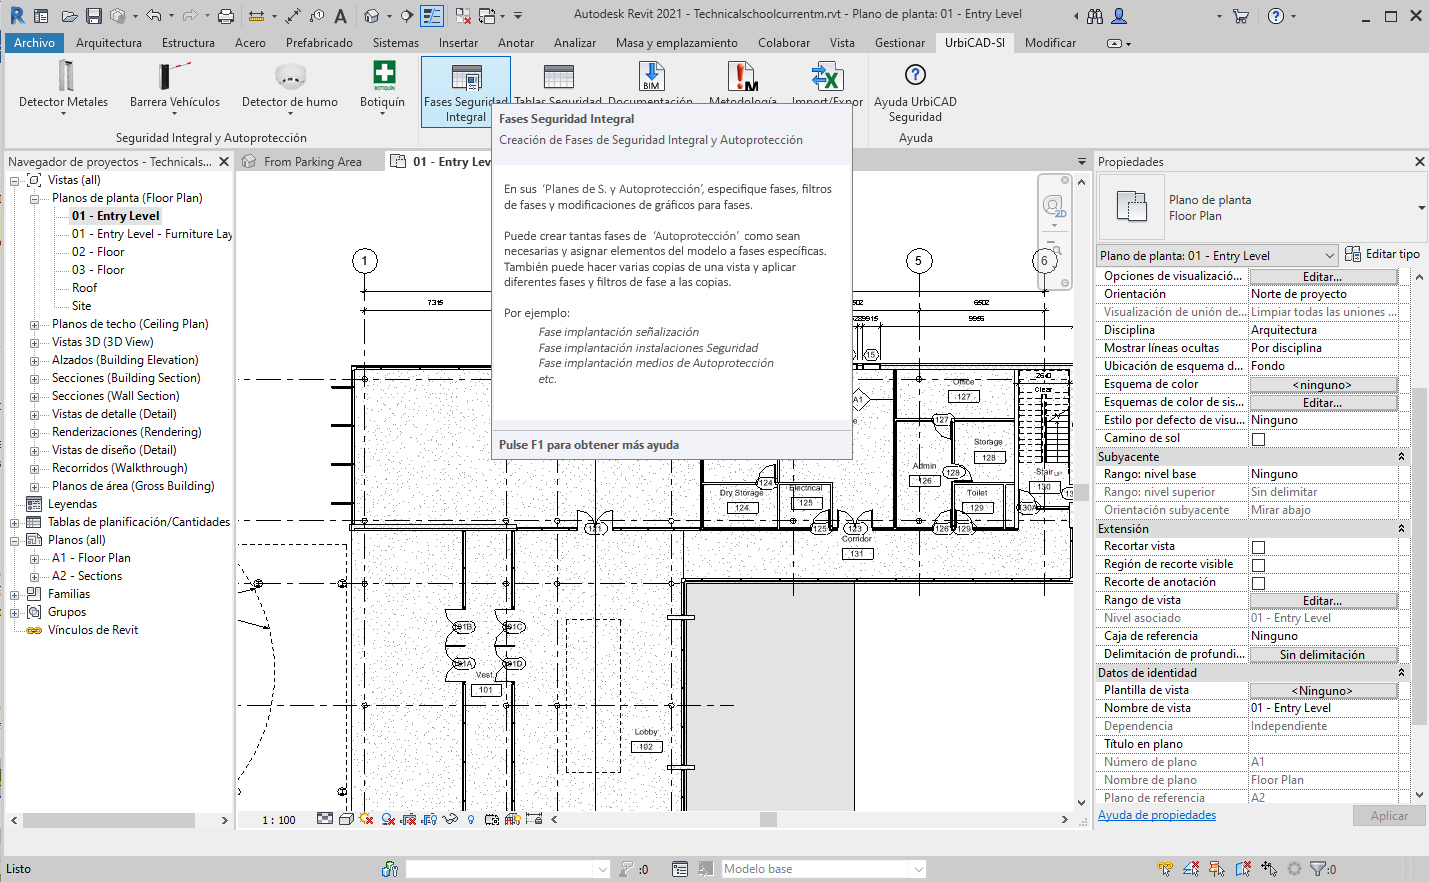
Task: Click the Detector de humo icon
Action: [x=289, y=77]
